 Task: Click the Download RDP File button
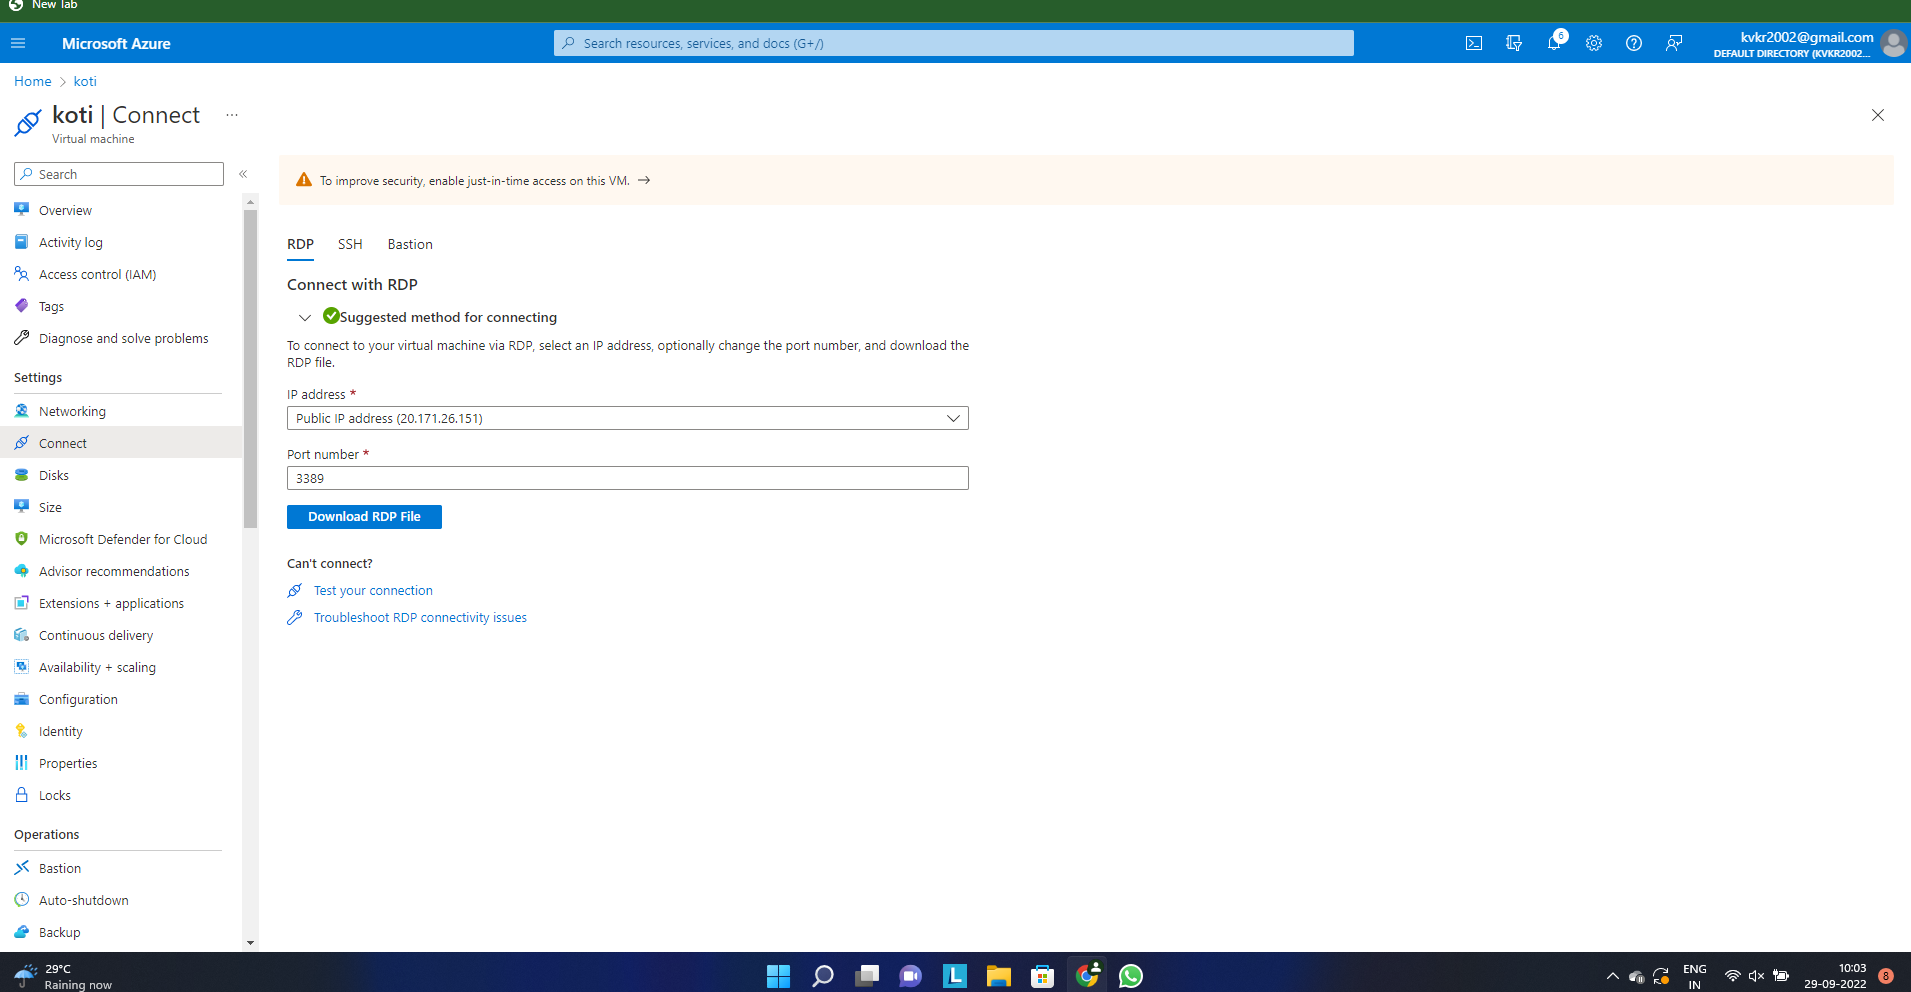pos(363,516)
